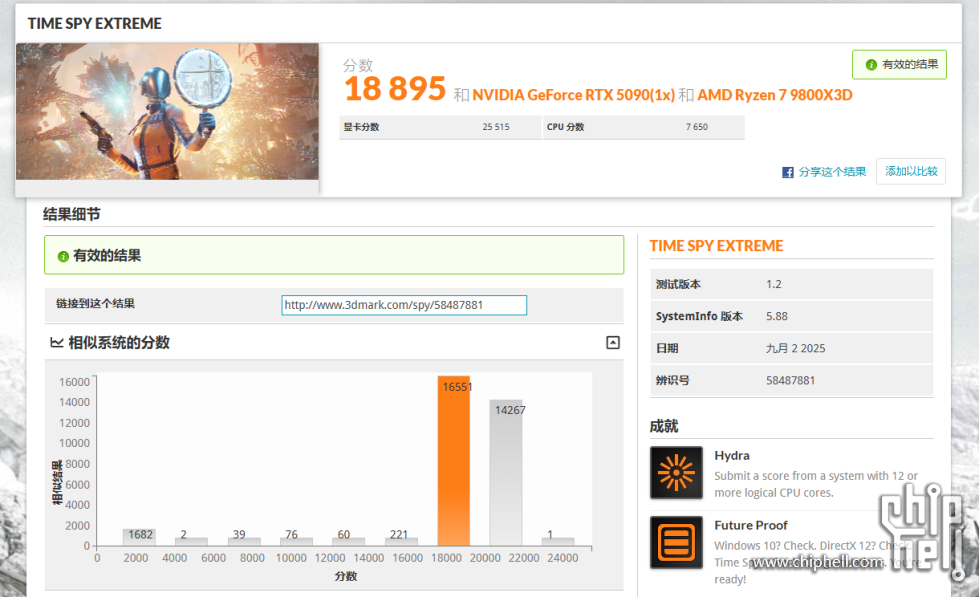Viewport: 979px width, 597px height.
Task: Click the CPU 分数 value 7 650
Action: pos(697,127)
